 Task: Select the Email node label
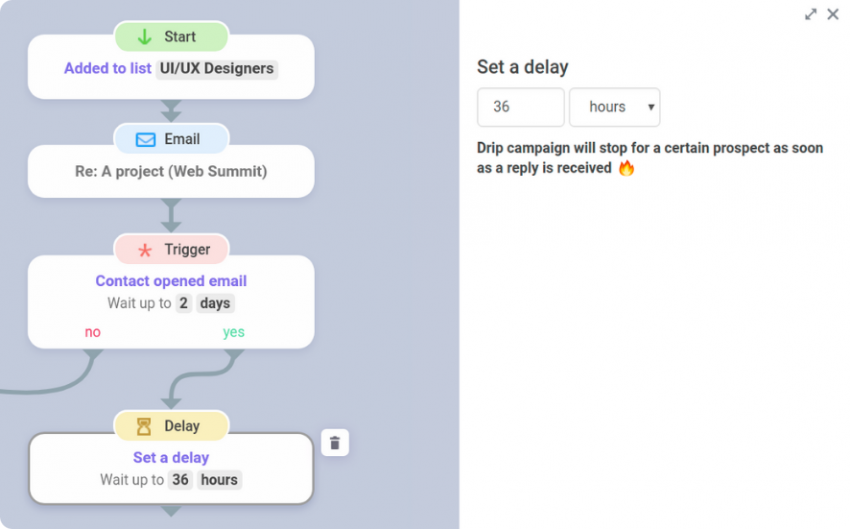(x=182, y=139)
